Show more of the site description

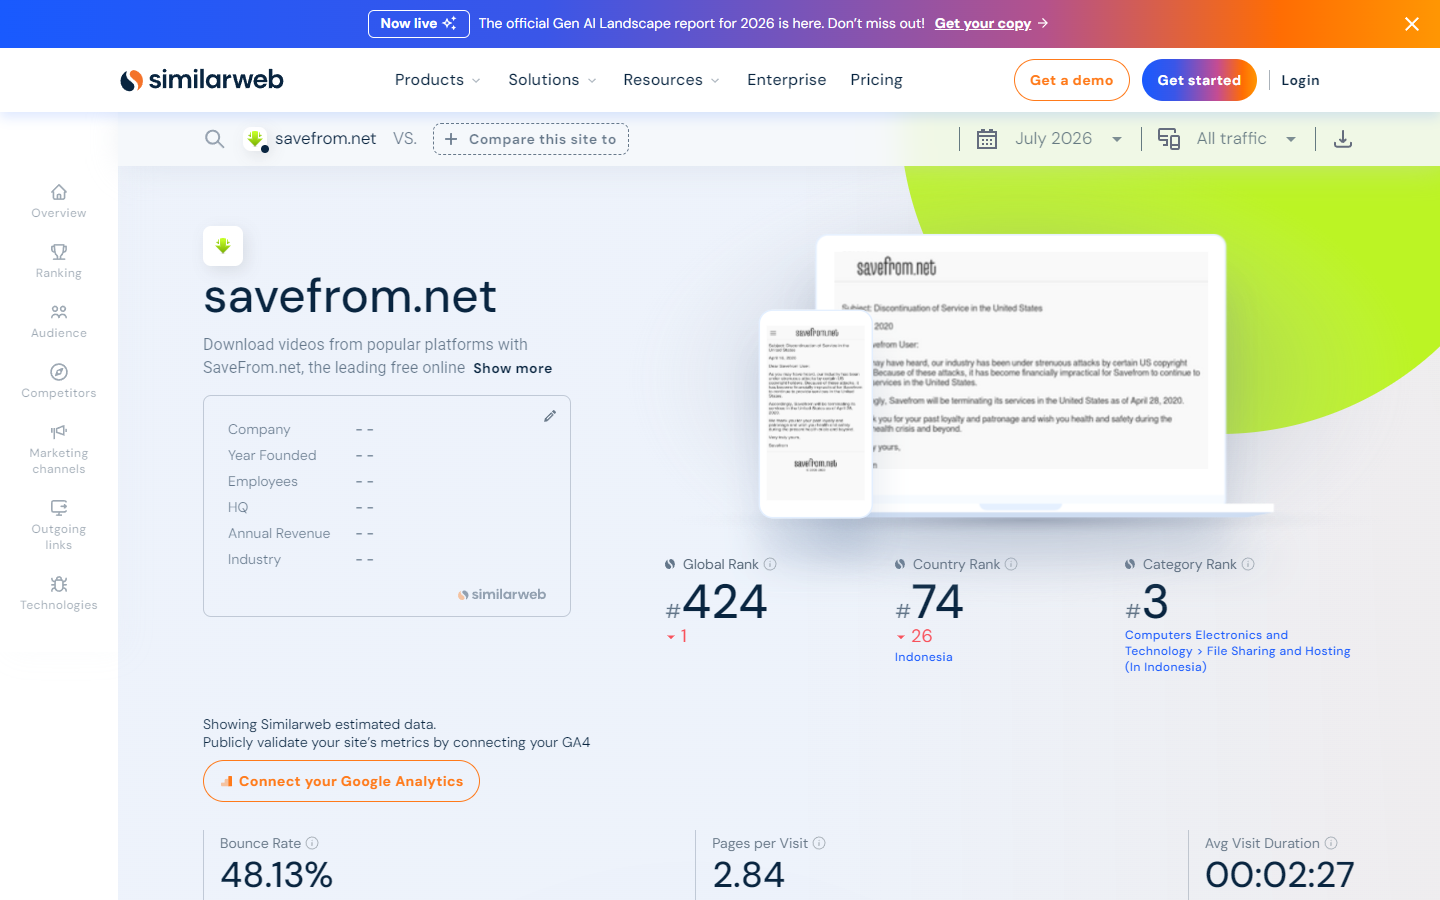pos(513,368)
